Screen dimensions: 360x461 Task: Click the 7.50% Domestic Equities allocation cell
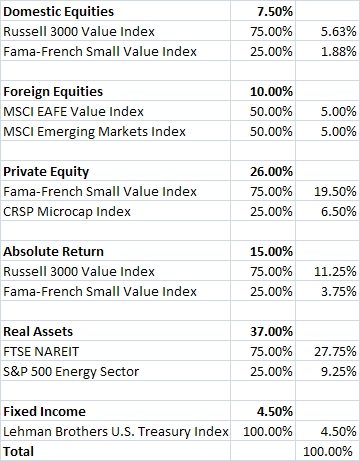tap(263, 11)
